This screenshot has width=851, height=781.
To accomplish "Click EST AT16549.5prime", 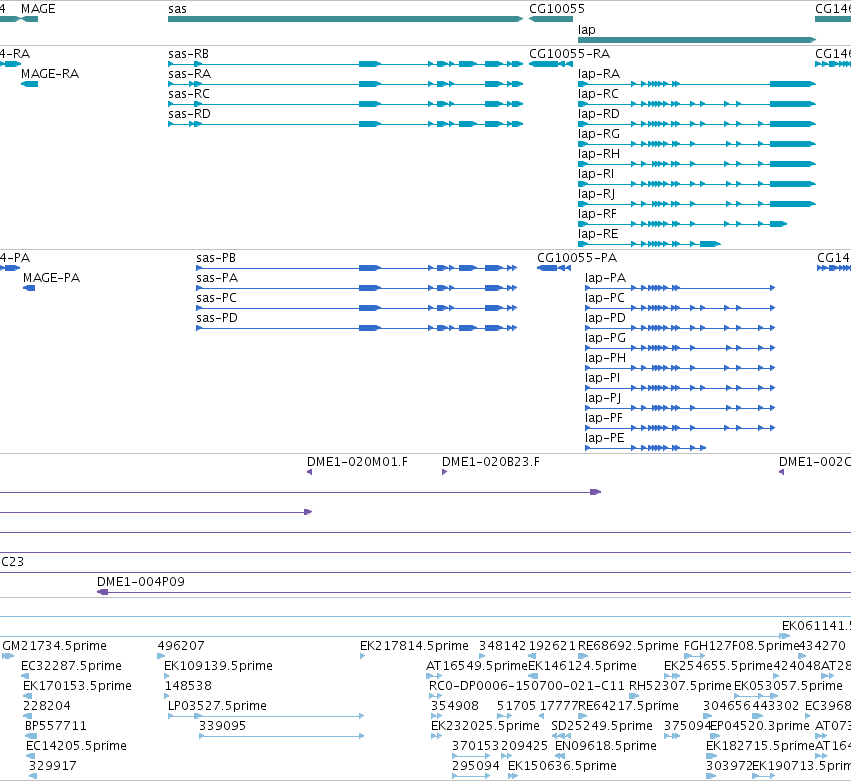I will pyautogui.click(x=477, y=666).
